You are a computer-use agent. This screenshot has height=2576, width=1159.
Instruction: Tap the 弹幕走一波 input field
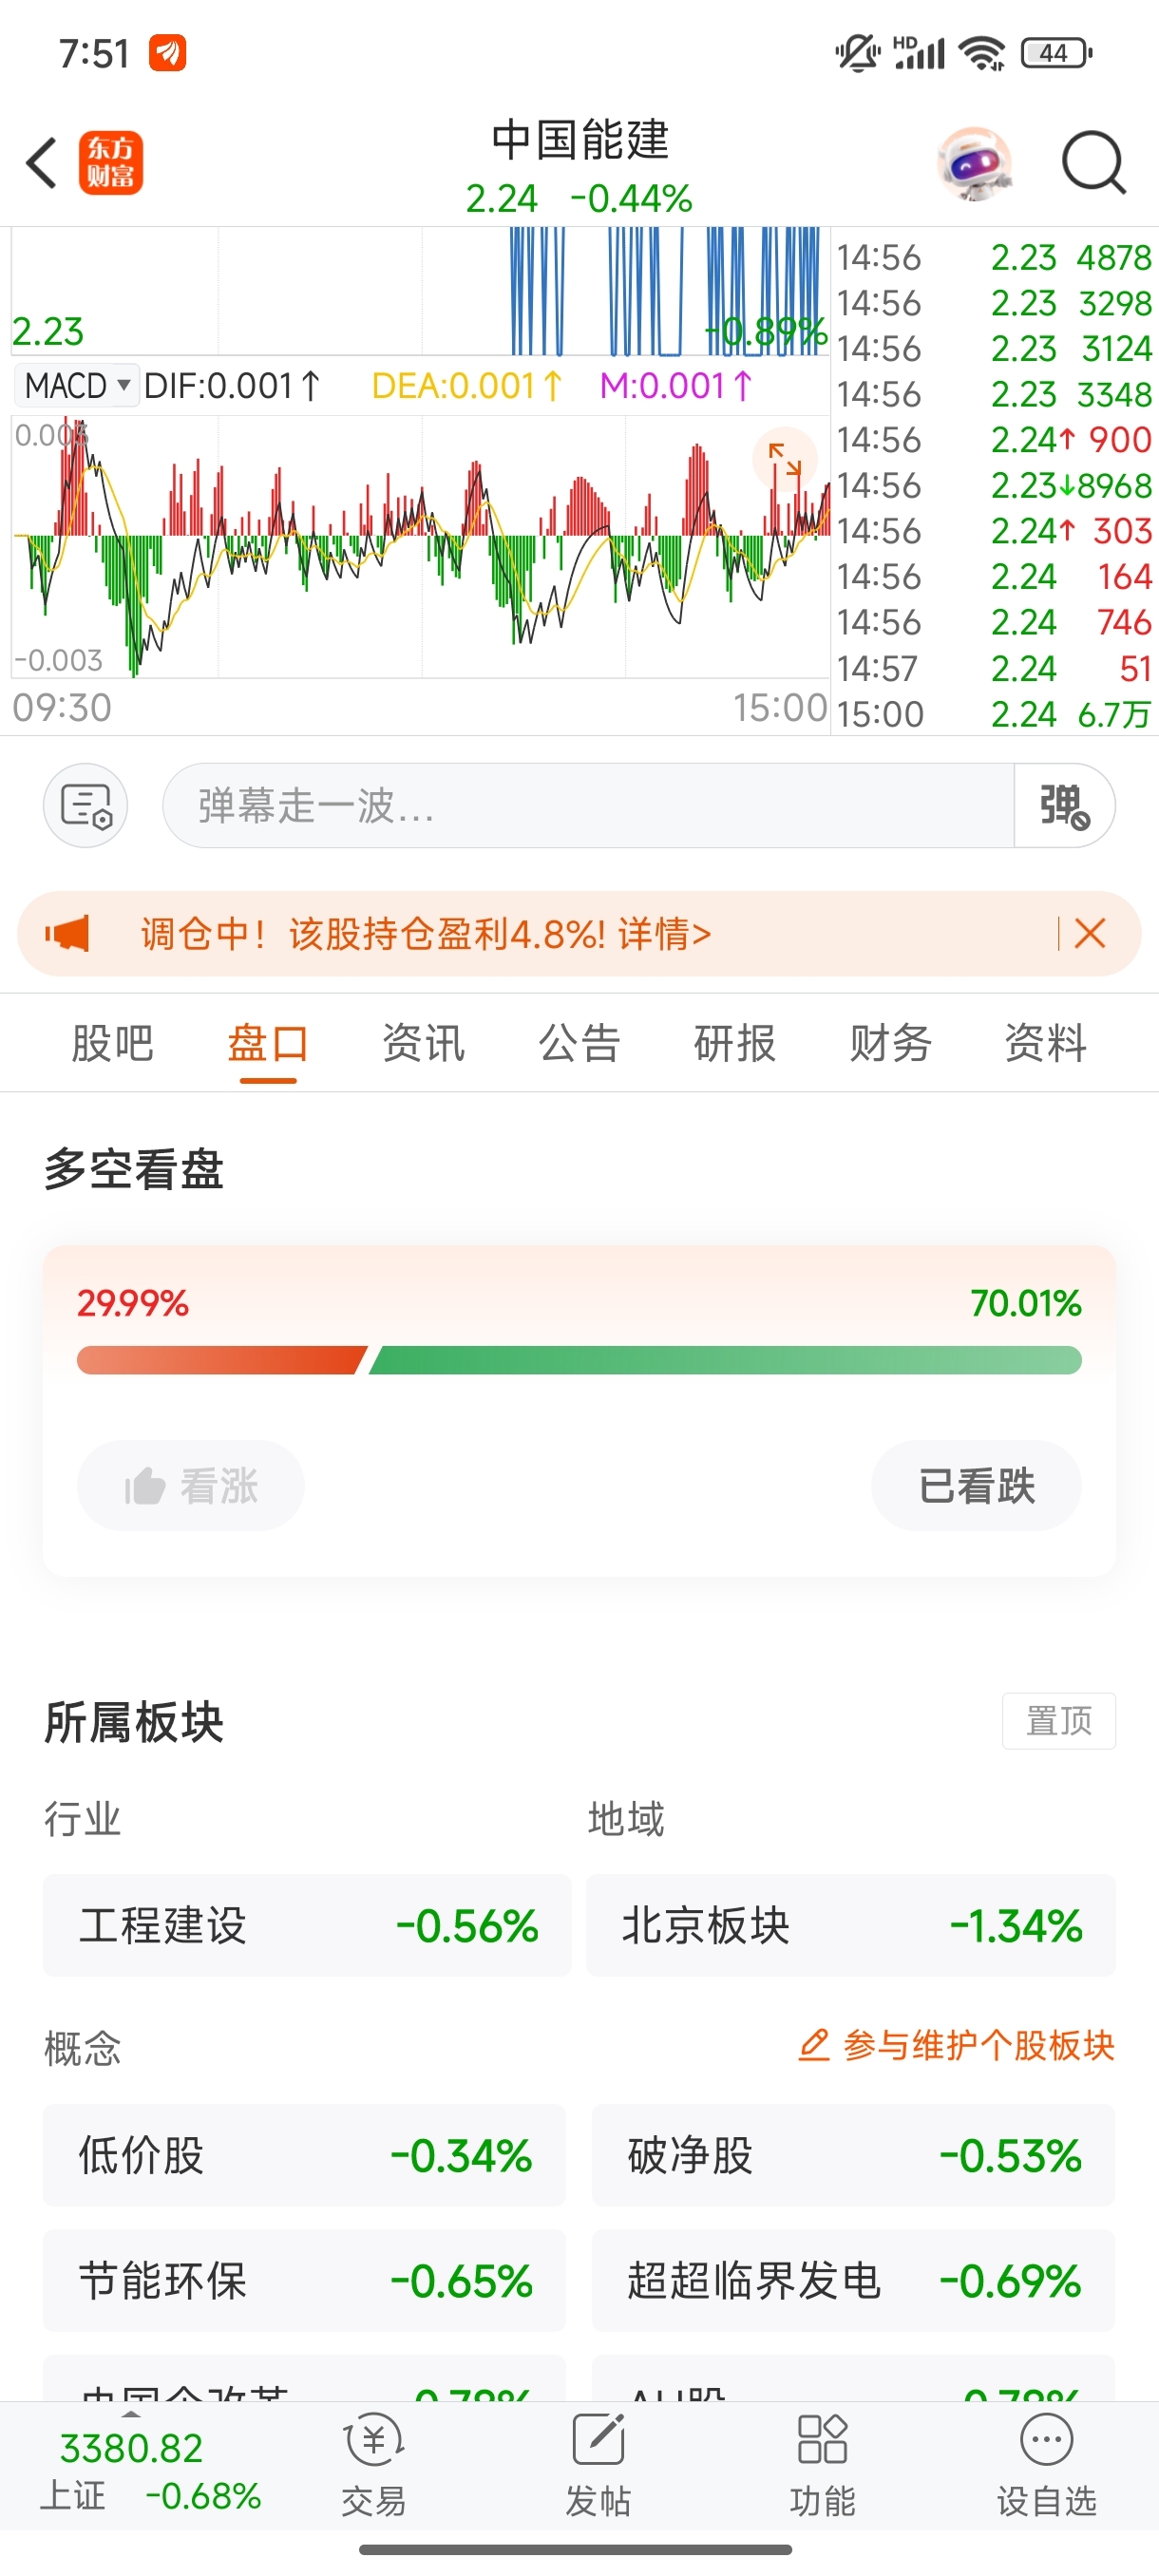pyautogui.click(x=589, y=806)
